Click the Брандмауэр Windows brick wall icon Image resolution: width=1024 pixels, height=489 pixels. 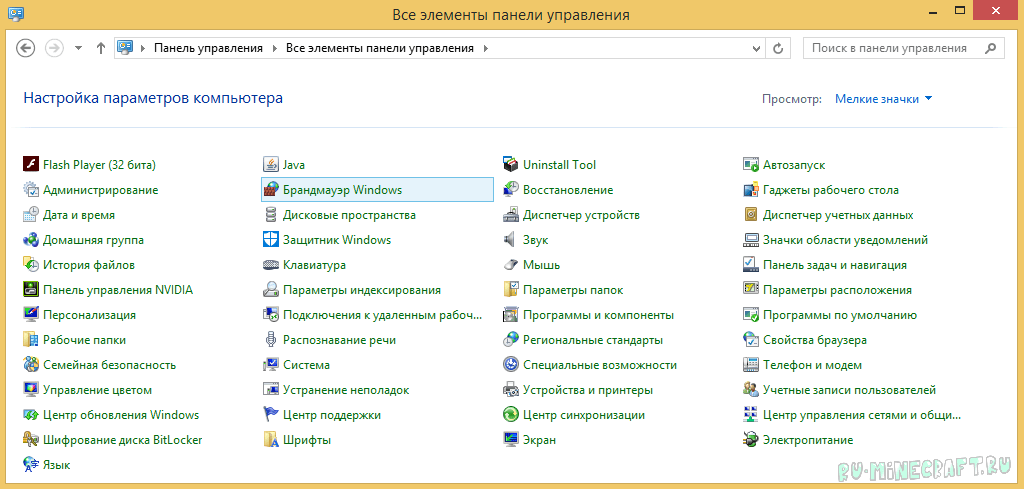pos(271,190)
